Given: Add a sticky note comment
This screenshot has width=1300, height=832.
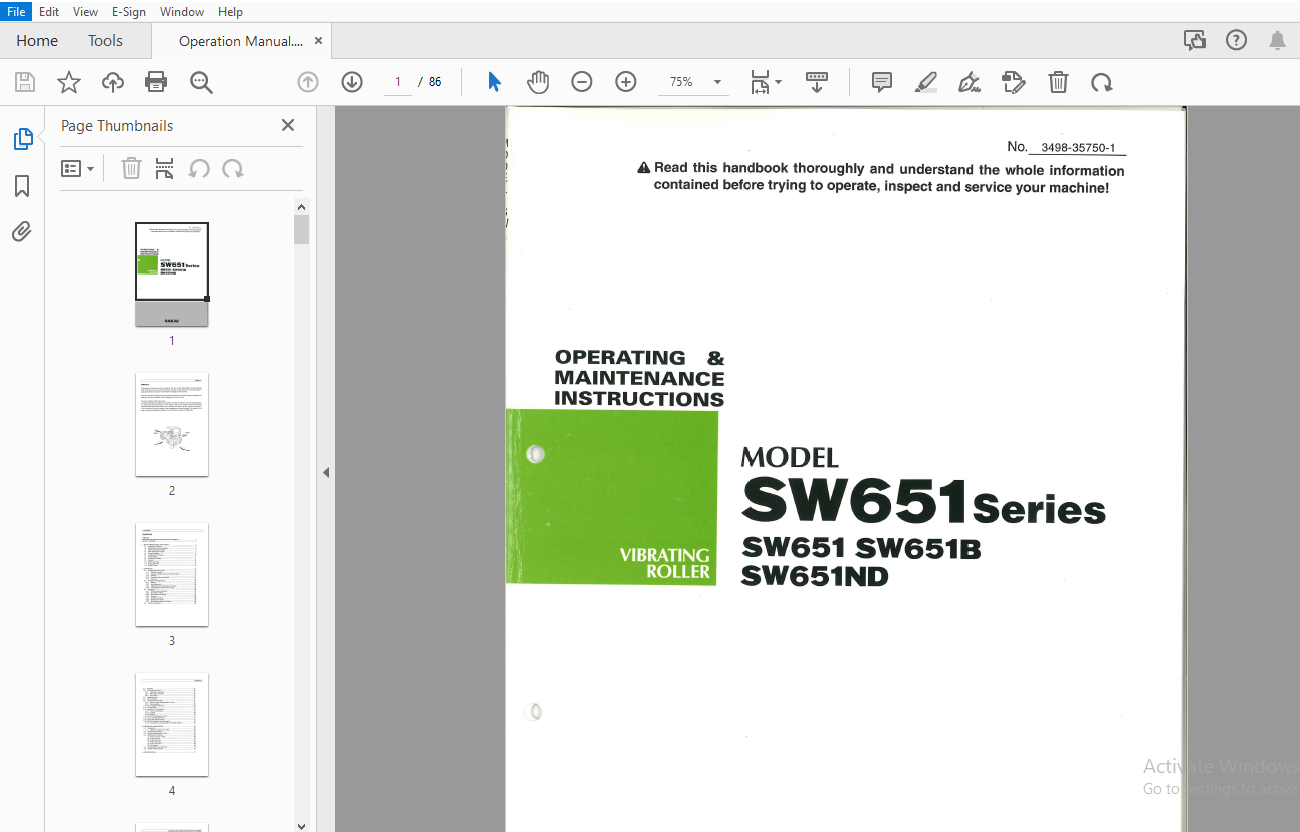Looking at the screenshot, I should (882, 82).
